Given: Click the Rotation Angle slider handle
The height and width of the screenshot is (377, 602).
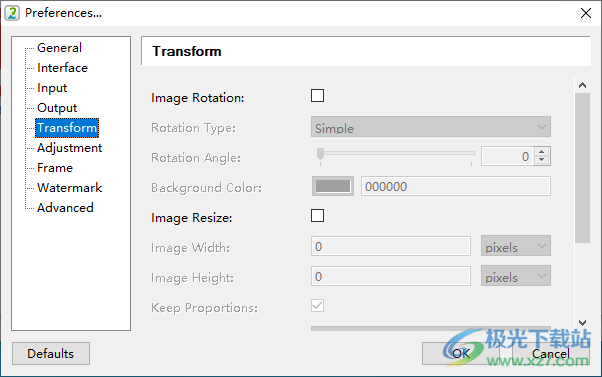Looking at the screenshot, I should [x=320, y=154].
